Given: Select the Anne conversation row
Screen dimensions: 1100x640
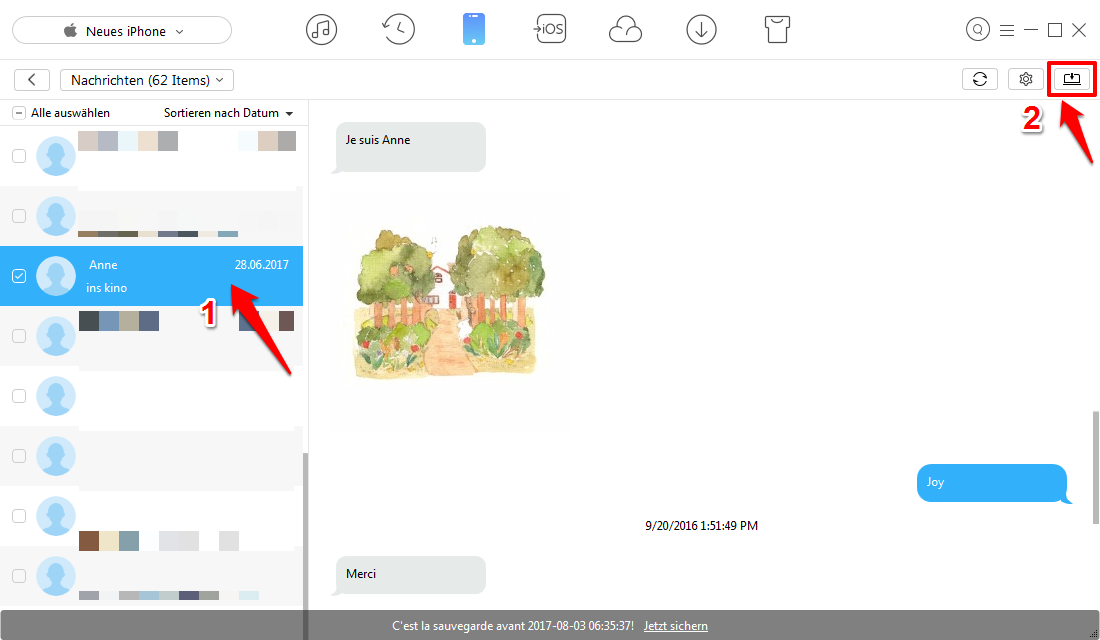Looking at the screenshot, I should point(152,276).
